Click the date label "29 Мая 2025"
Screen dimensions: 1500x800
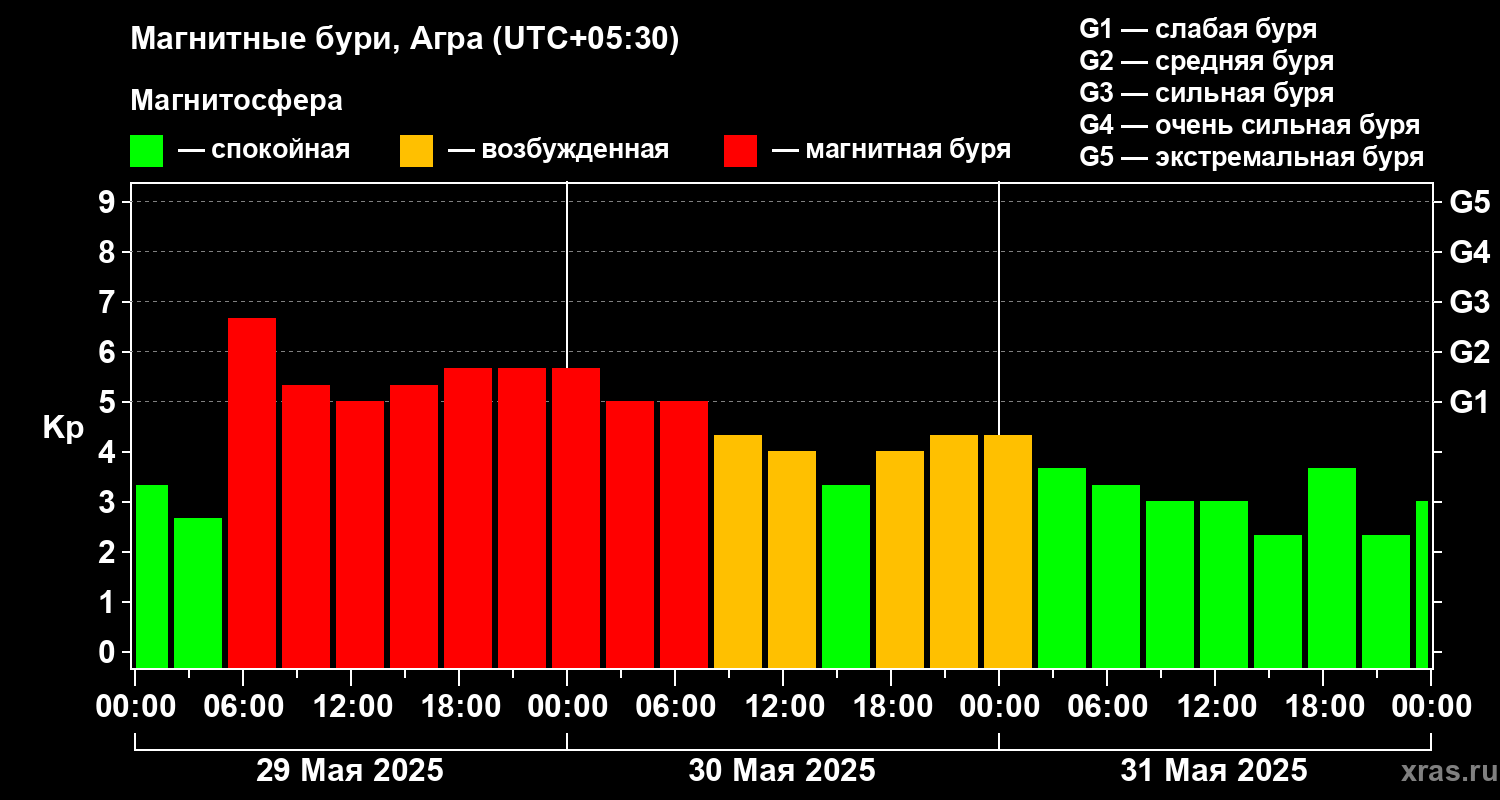coord(350,771)
